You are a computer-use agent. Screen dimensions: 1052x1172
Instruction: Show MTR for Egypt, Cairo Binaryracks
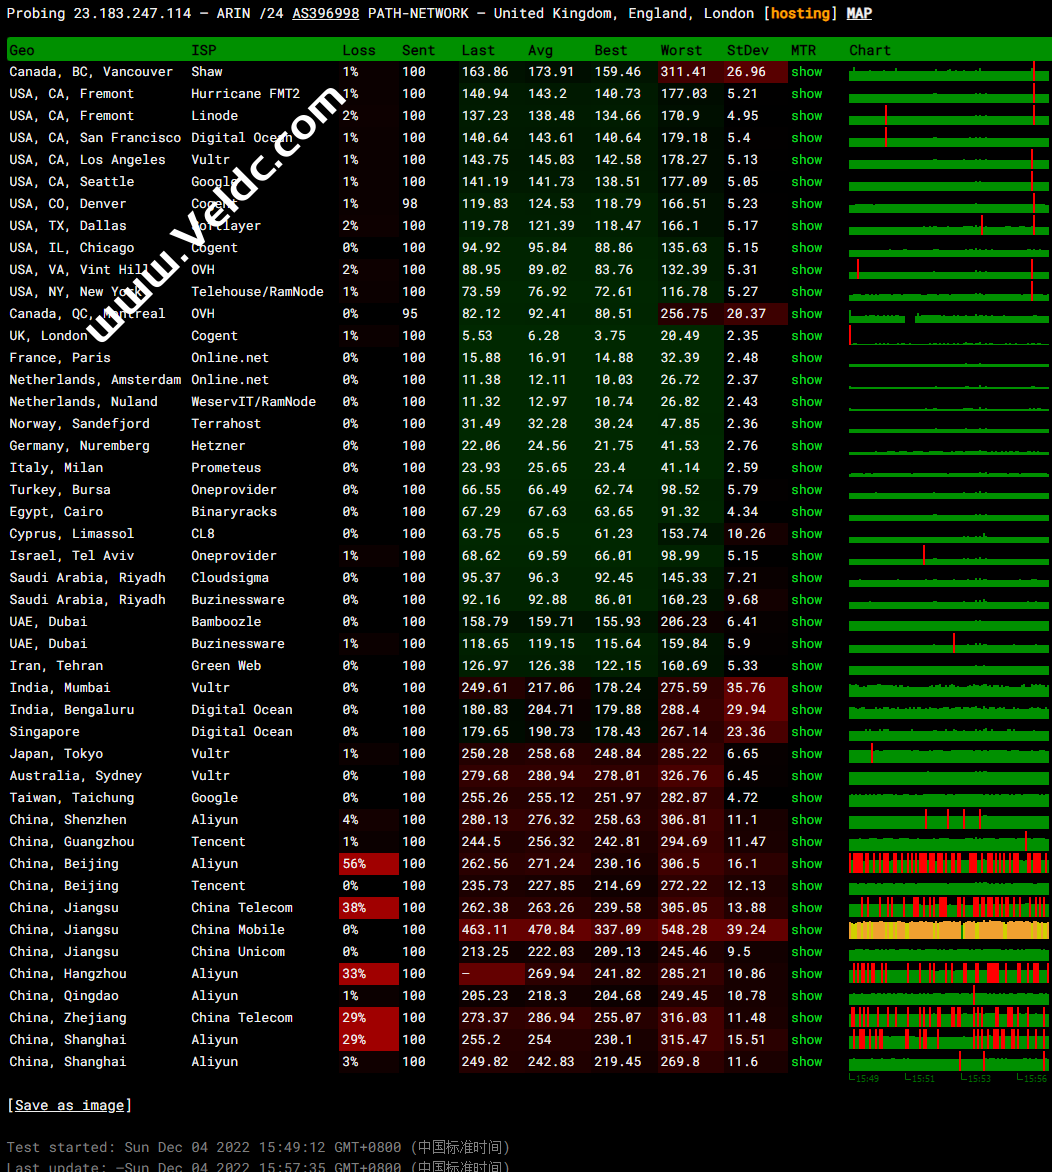[807, 512]
